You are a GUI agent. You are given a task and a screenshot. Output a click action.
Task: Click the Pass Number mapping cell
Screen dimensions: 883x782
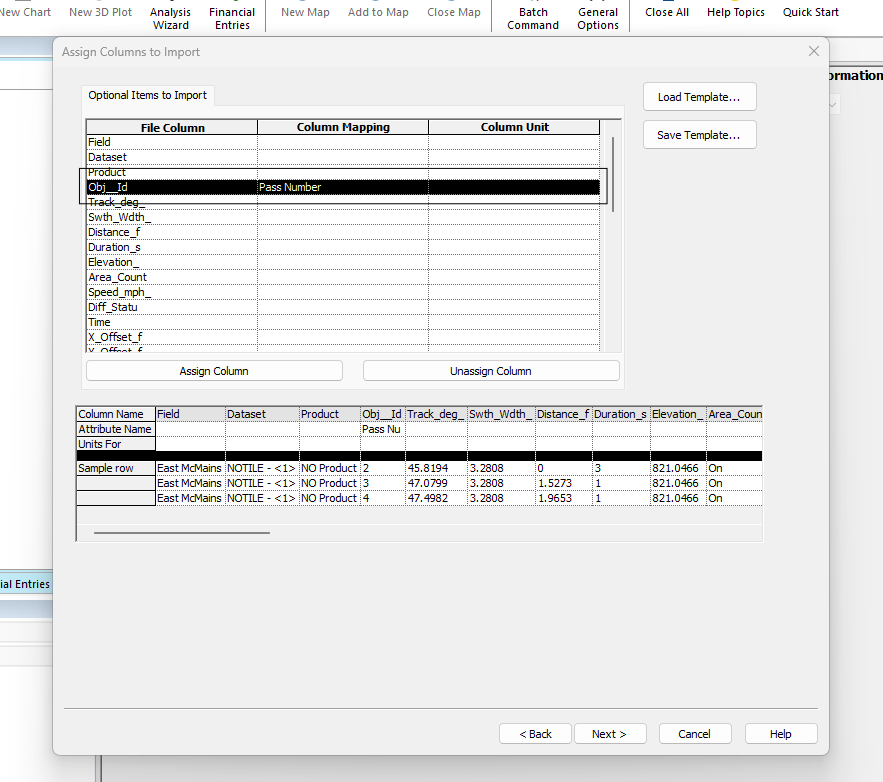coord(343,187)
